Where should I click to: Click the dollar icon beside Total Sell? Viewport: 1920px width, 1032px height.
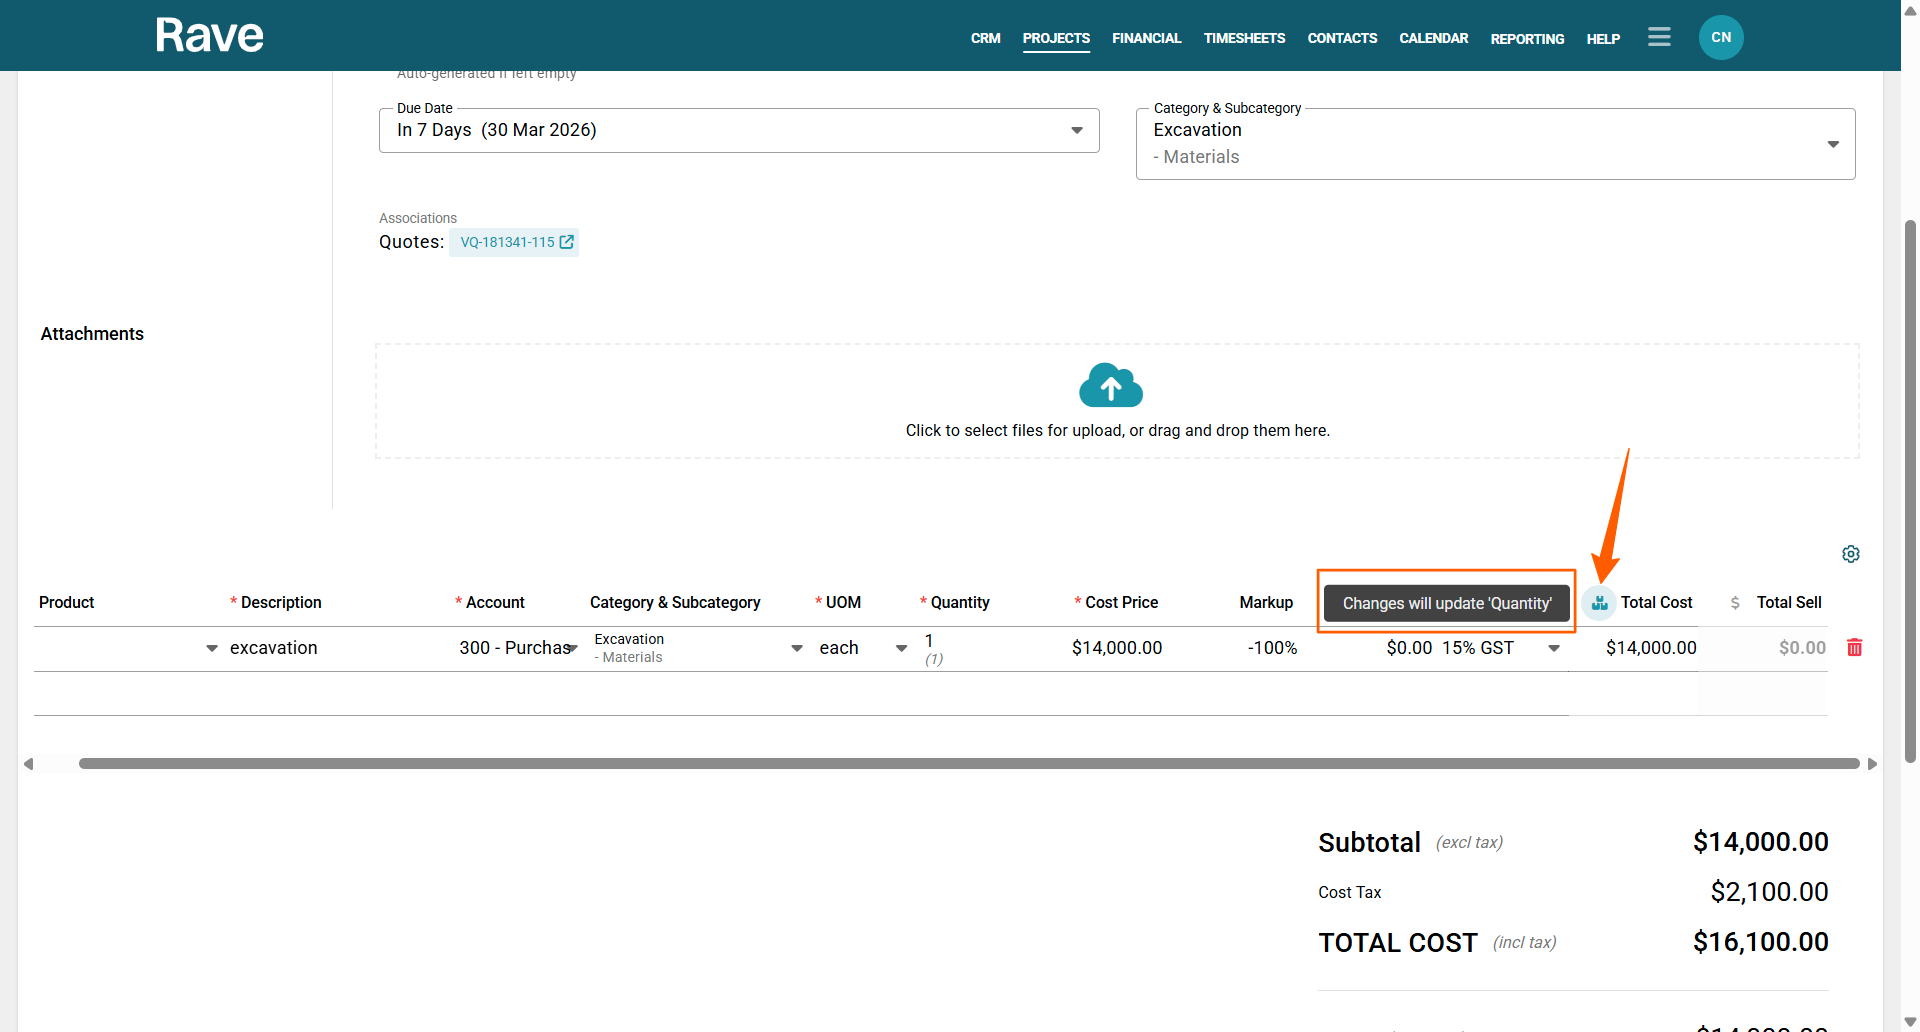[x=1735, y=603]
